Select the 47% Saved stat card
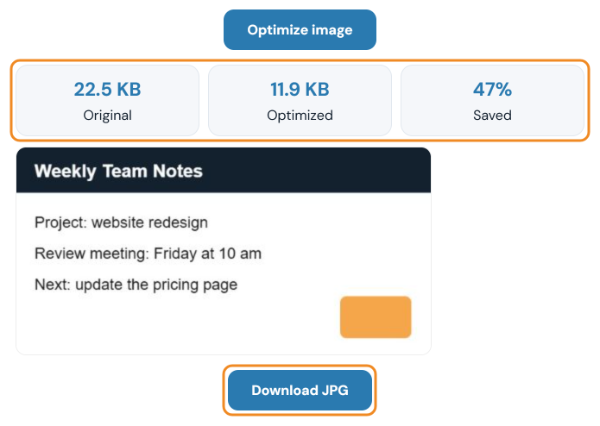Screen dimensions: 600x426 coord(492,100)
